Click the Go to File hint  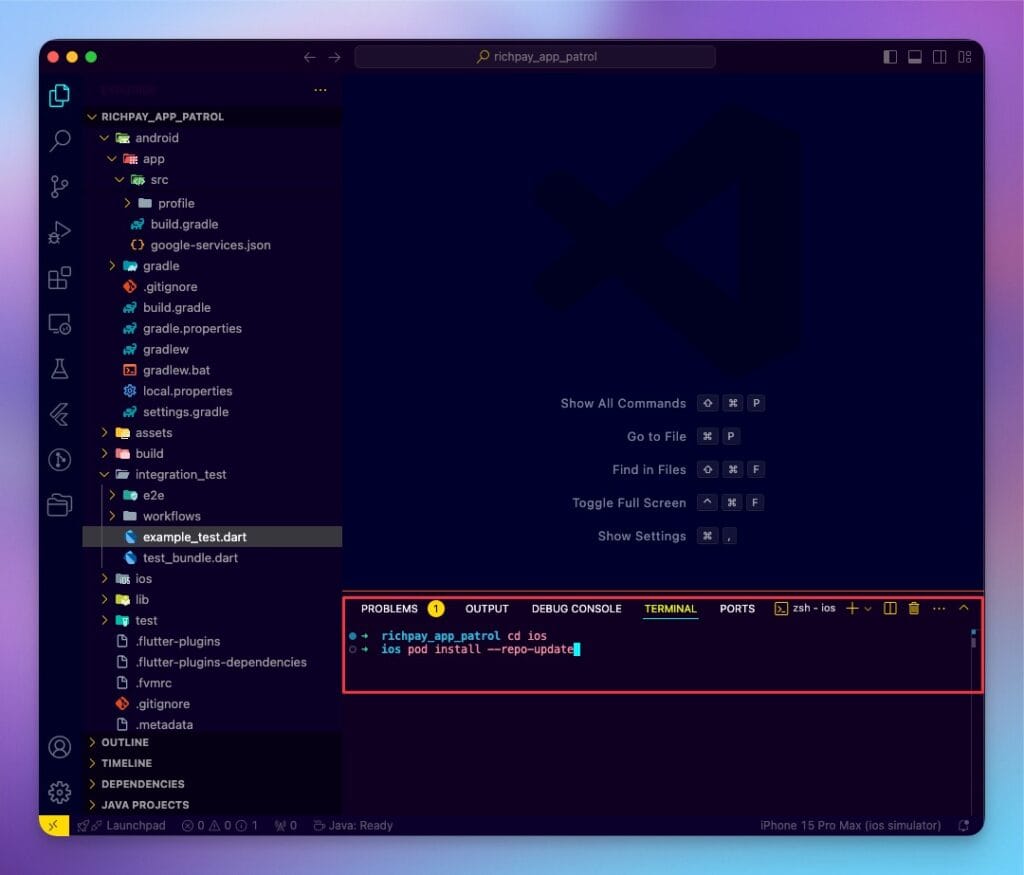coord(656,437)
